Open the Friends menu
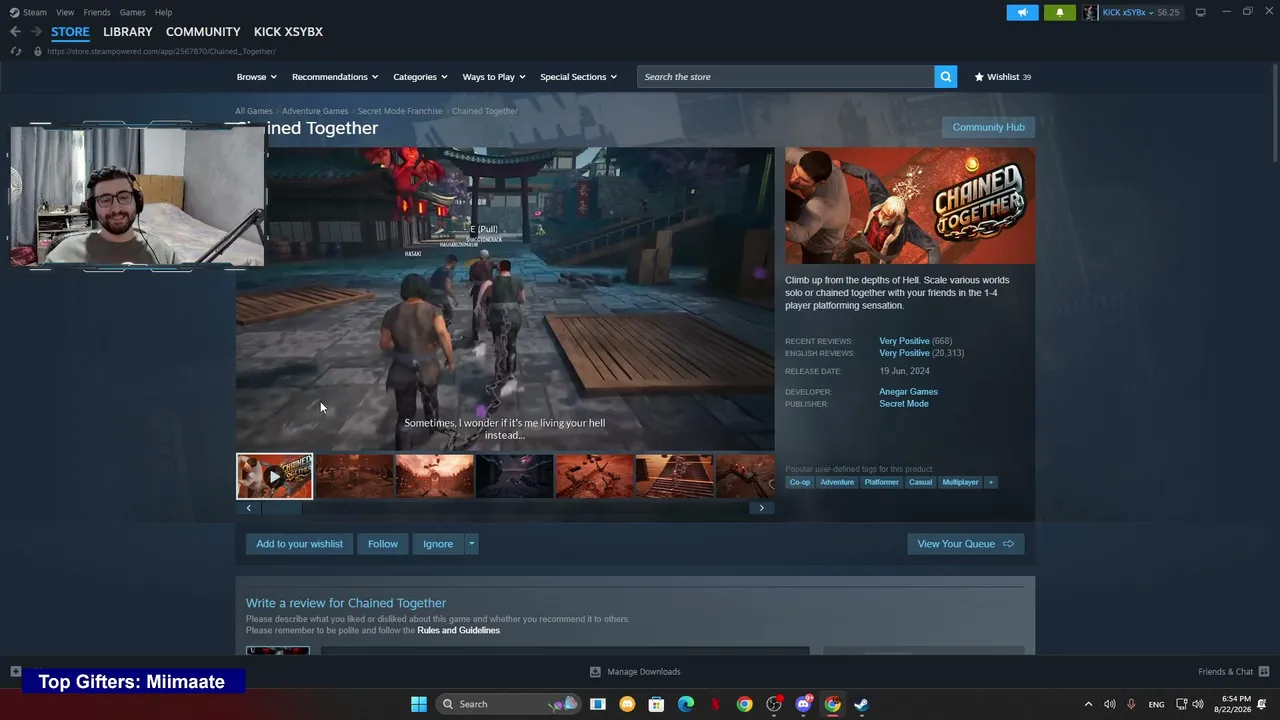1280x720 pixels. 97,12
